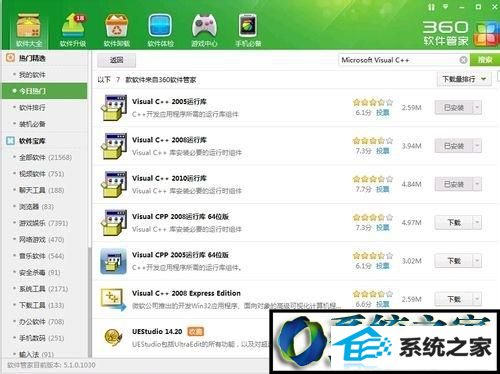Download Visual C++ 2008 Express Edition
This screenshot has height=374, width=500.
pyautogui.click(x=454, y=299)
